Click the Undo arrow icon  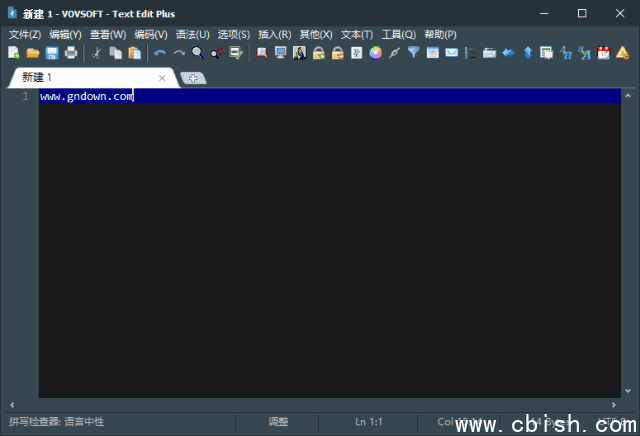coord(160,53)
